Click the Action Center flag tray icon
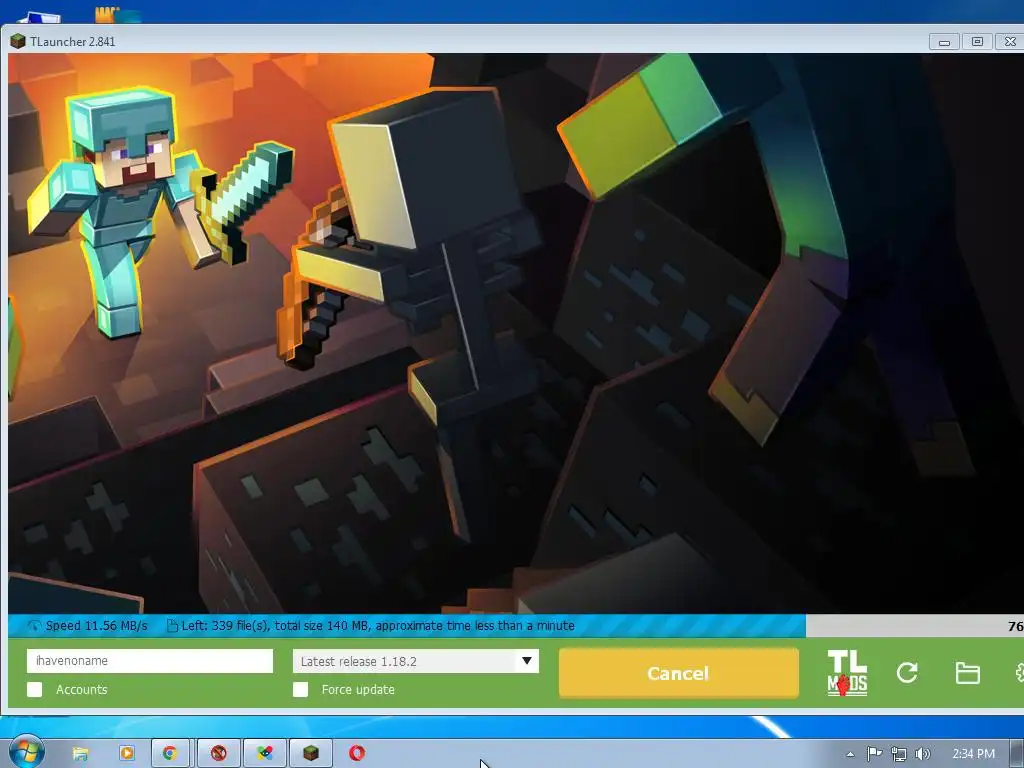The width and height of the screenshot is (1024, 768). (x=874, y=754)
